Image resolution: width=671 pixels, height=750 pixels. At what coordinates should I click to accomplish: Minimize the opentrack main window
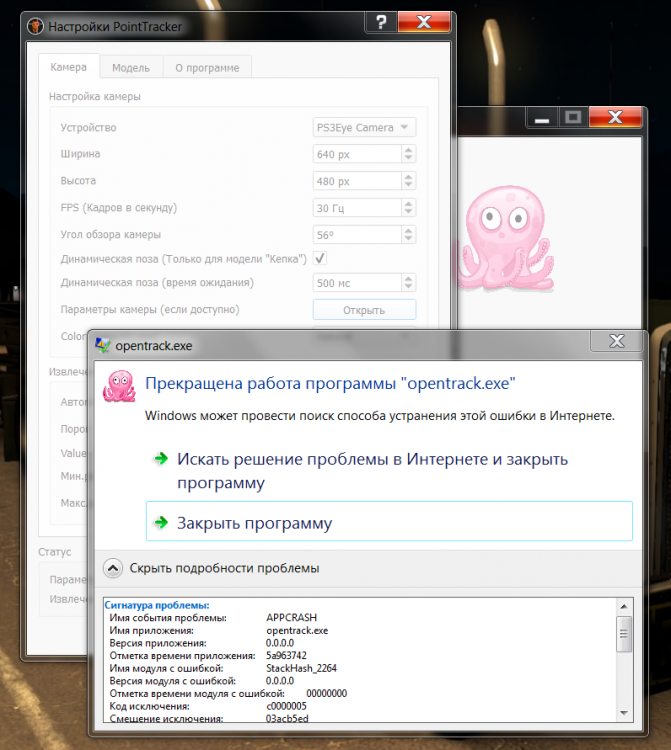coord(542,118)
